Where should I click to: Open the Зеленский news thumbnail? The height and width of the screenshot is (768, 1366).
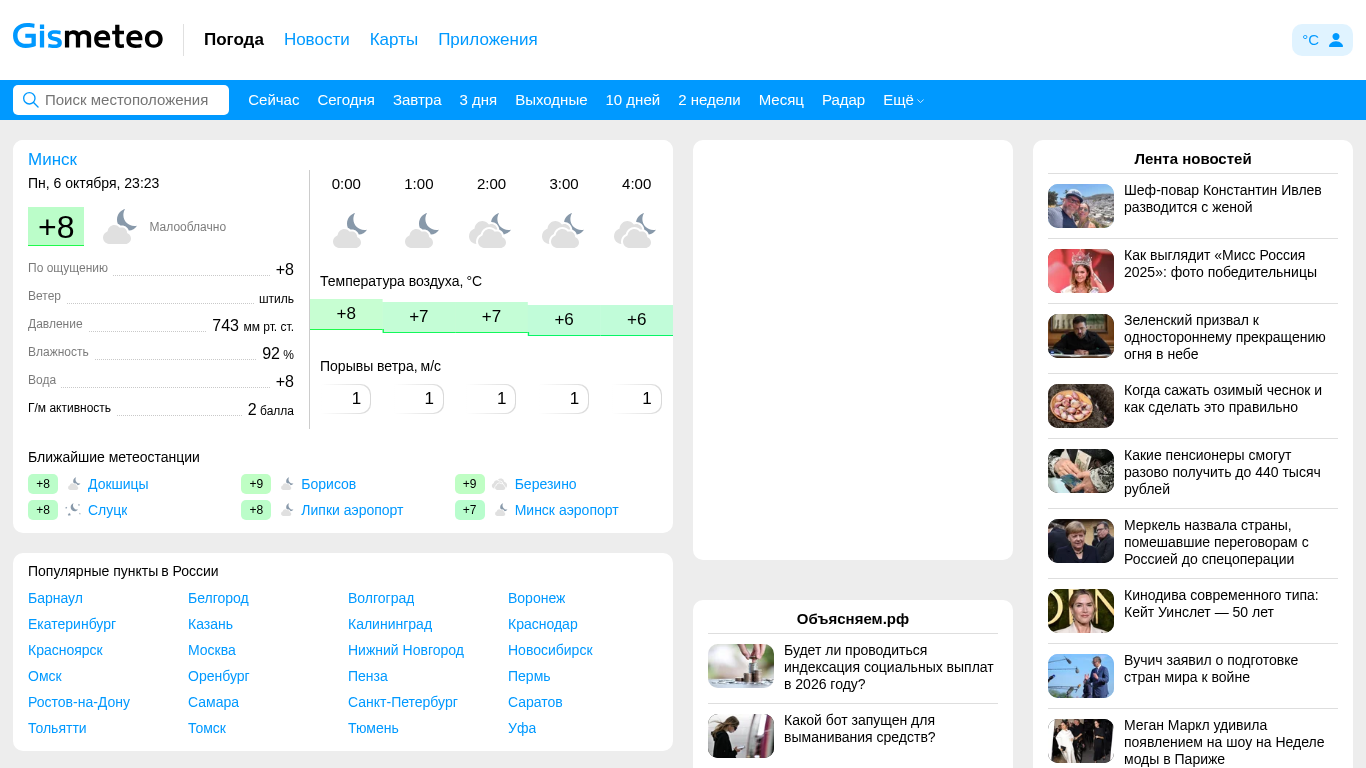(x=1081, y=336)
